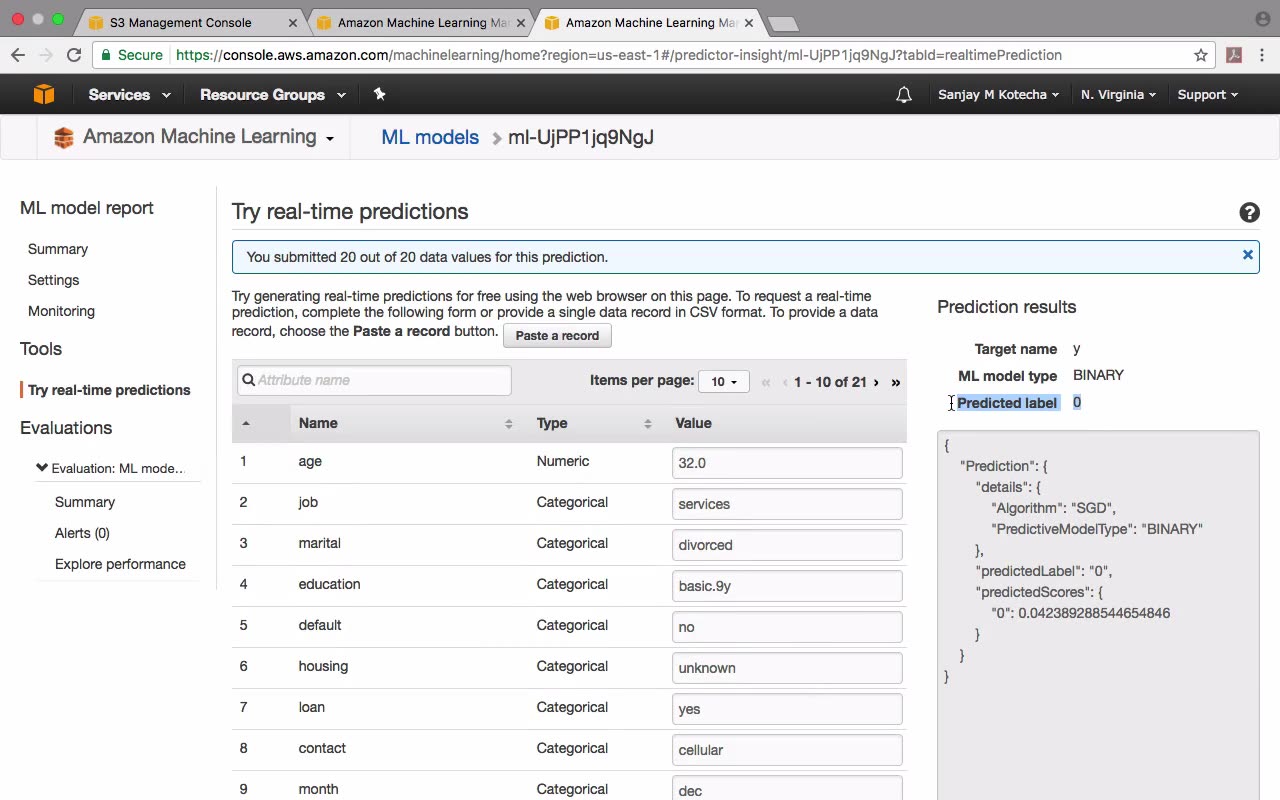
Task: Click the housing value field showing unknown
Action: (x=787, y=668)
